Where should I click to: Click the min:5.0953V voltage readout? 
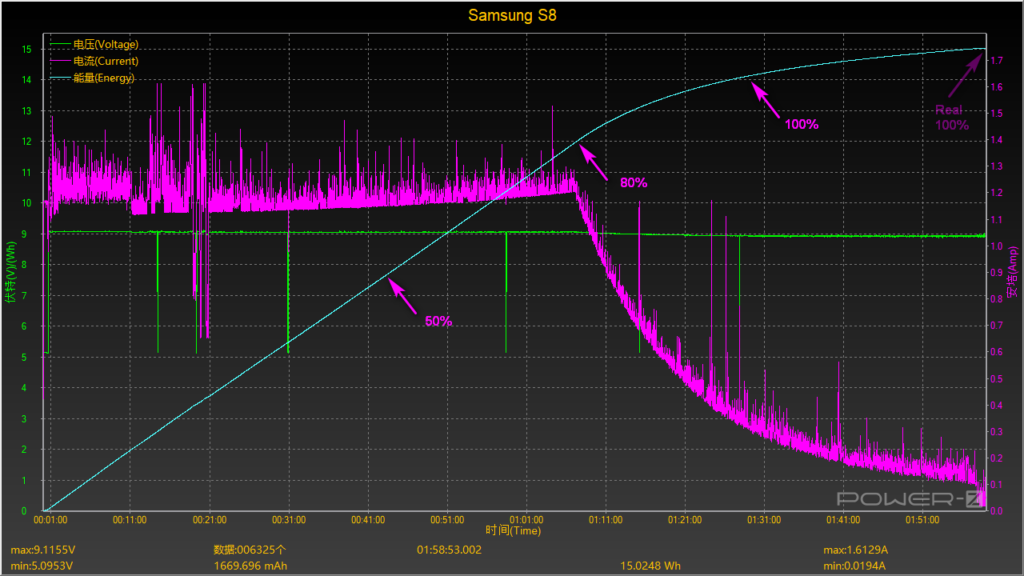(41, 566)
